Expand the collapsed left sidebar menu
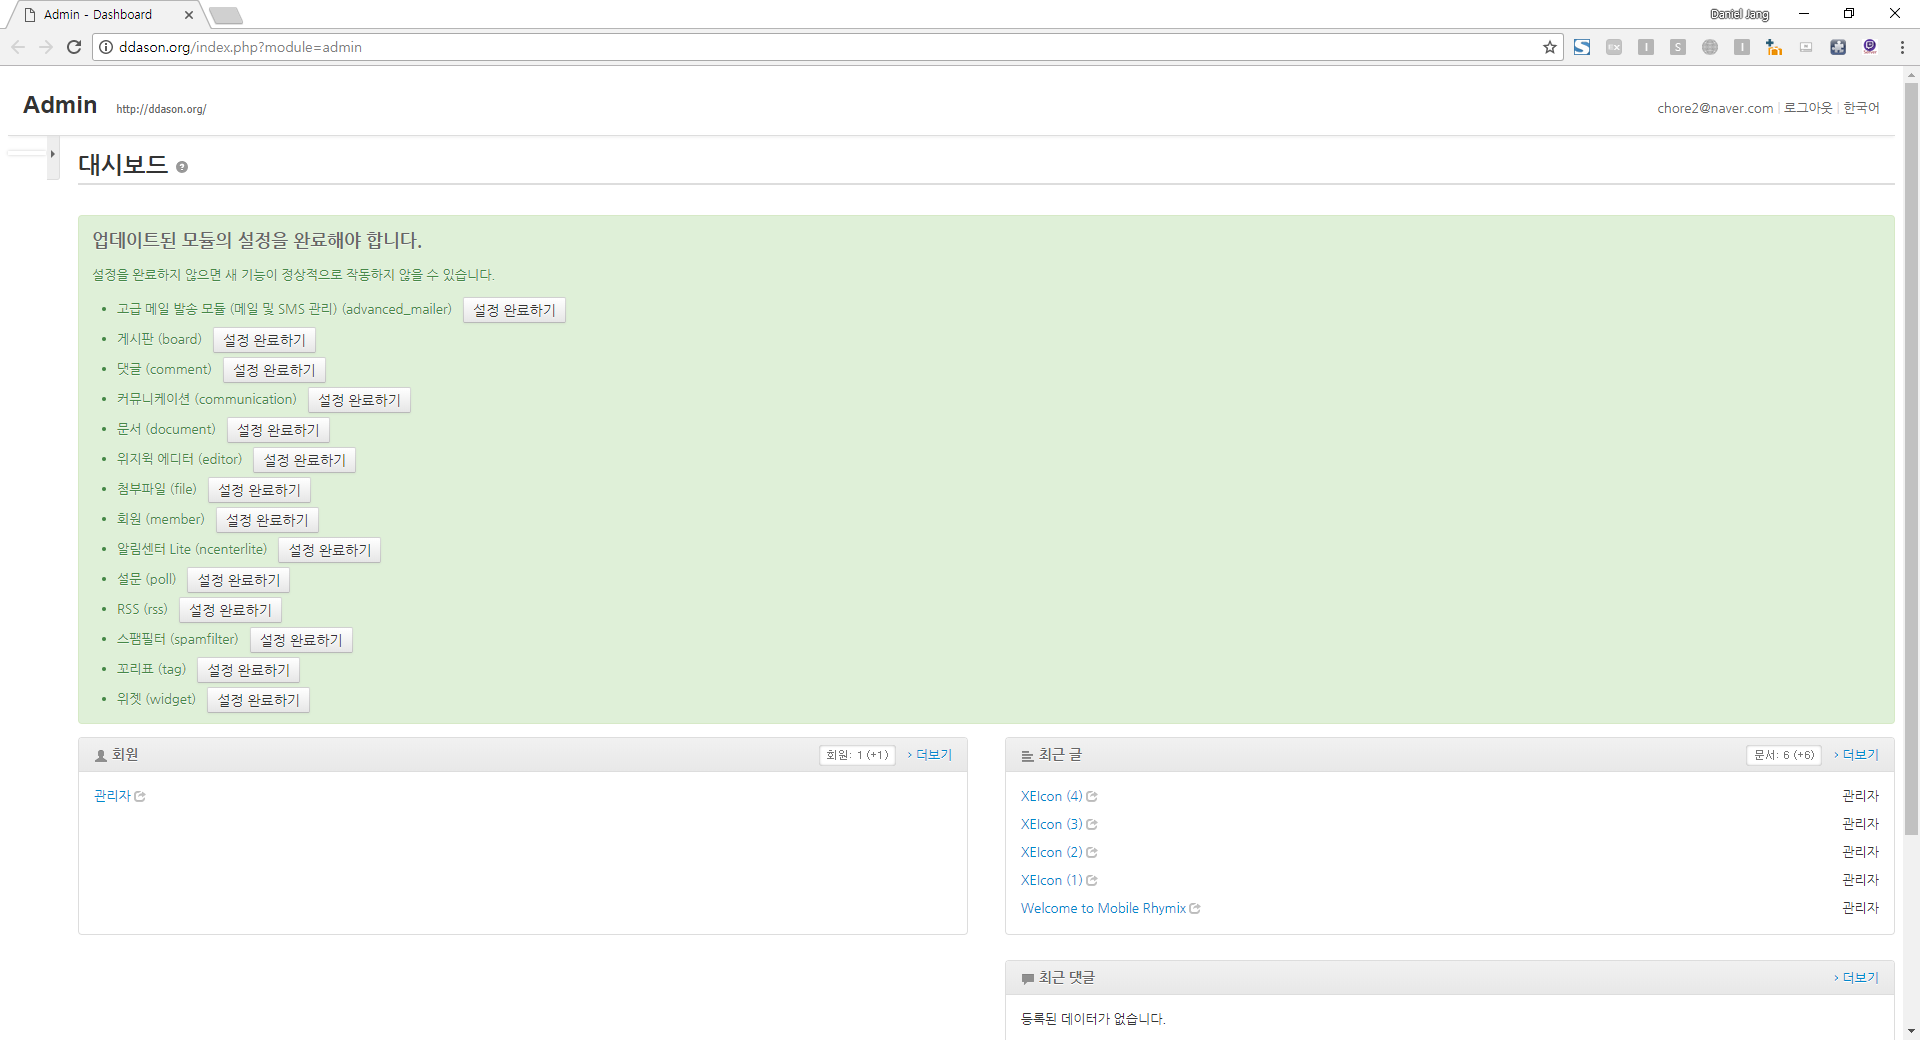The width and height of the screenshot is (1920, 1040). 52,155
